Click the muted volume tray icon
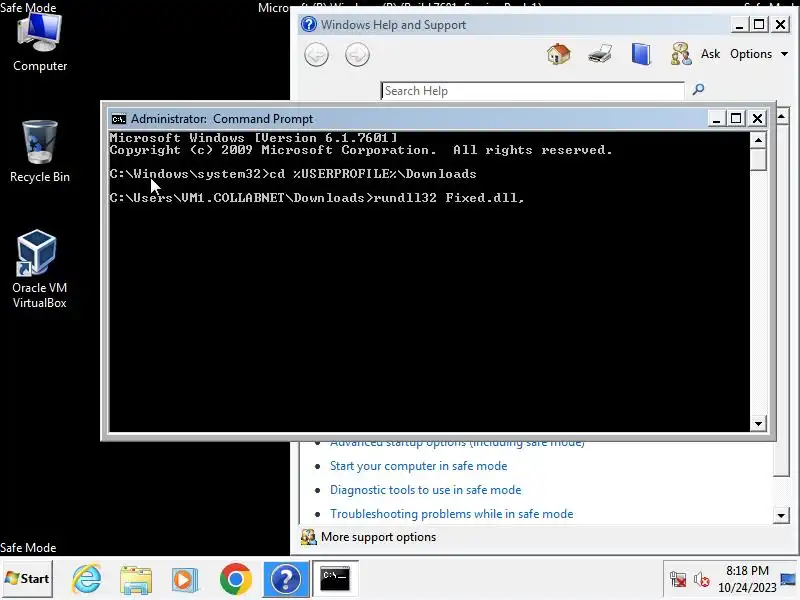The height and width of the screenshot is (600, 800). click(x=702, y=580)
